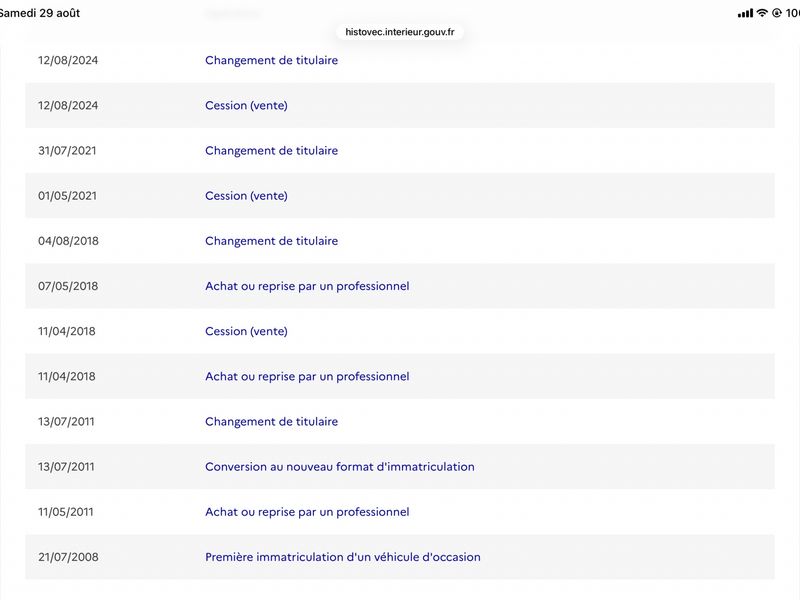Open Cession (vente) dated 11/04/2018
The image size is (800, 600).
point(246,331)
